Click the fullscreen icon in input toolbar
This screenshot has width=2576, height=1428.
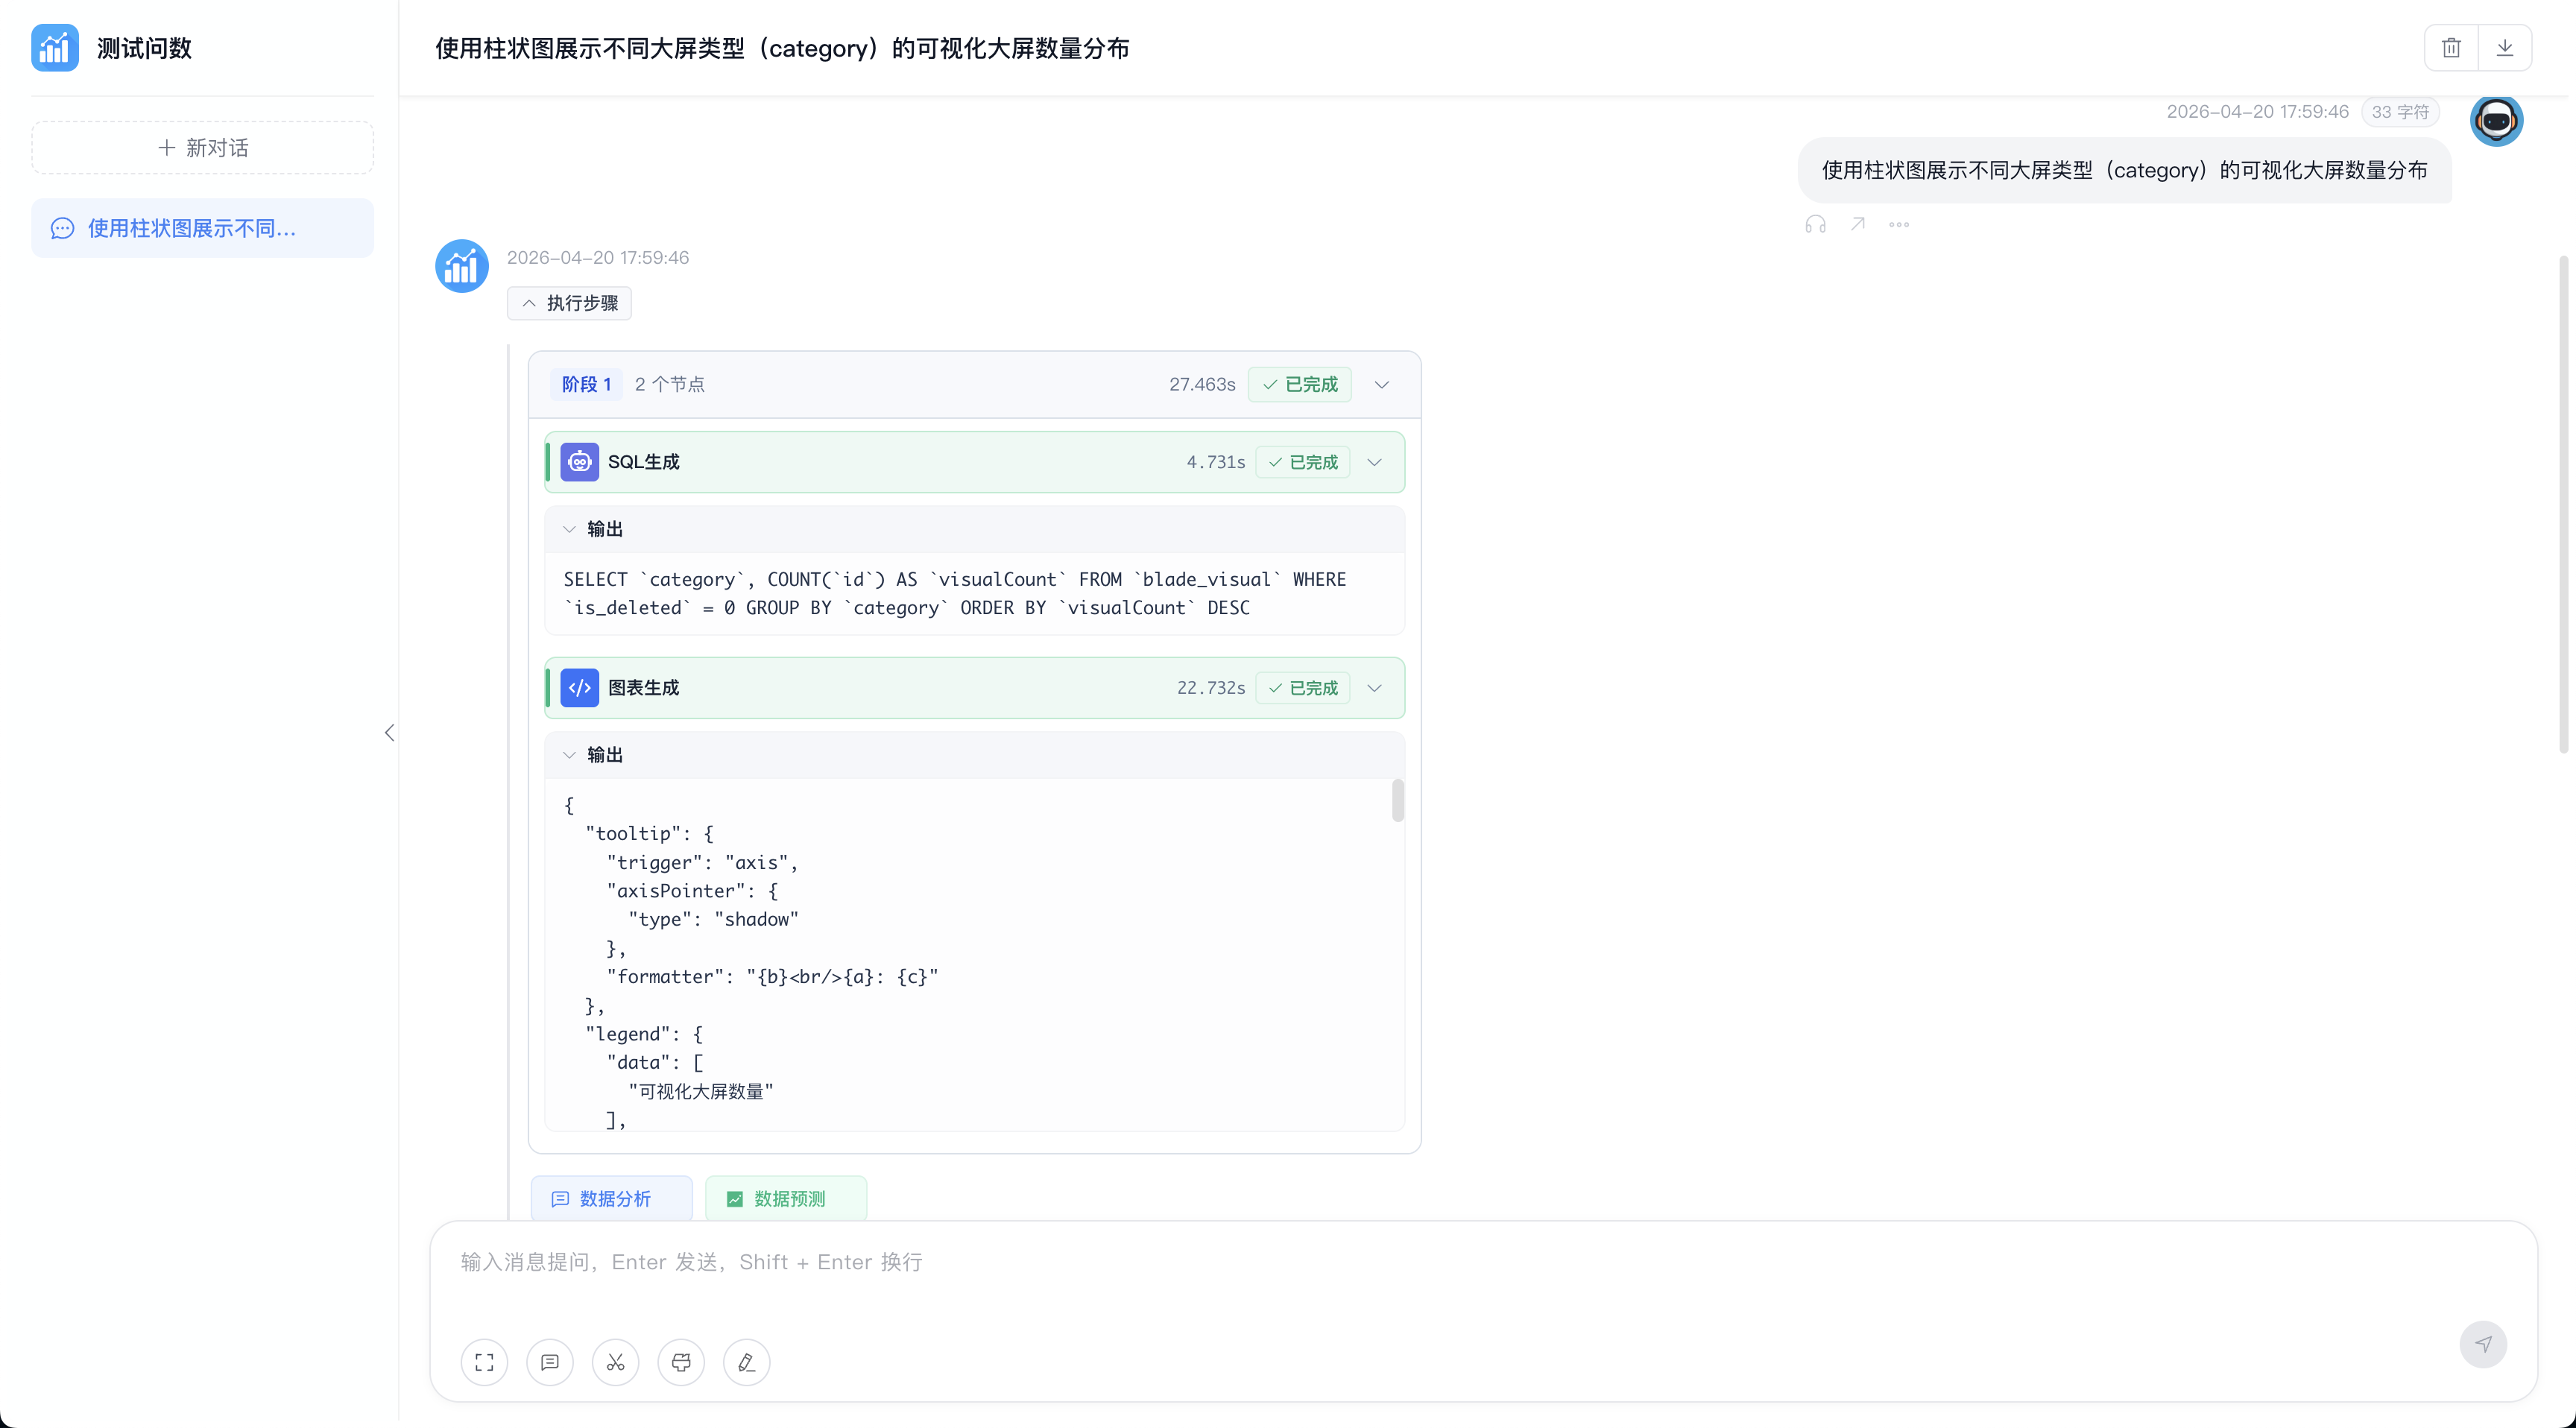[x=484, y=1362]
